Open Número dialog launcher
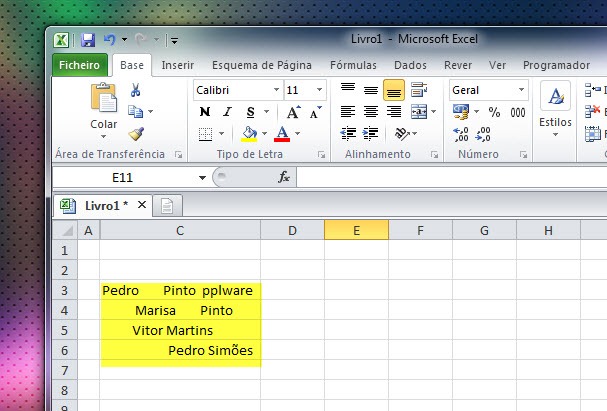 (523, 155)
